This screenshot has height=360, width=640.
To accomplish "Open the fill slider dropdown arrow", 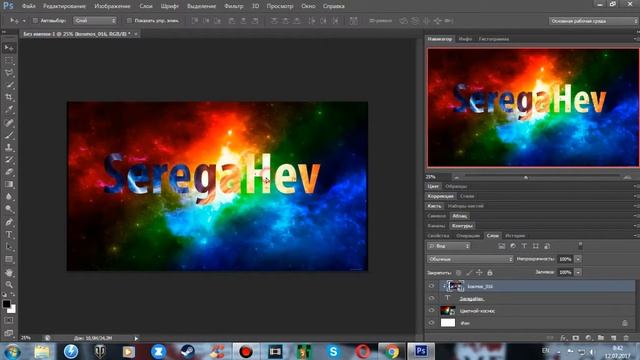I will [x=578, y=272].
